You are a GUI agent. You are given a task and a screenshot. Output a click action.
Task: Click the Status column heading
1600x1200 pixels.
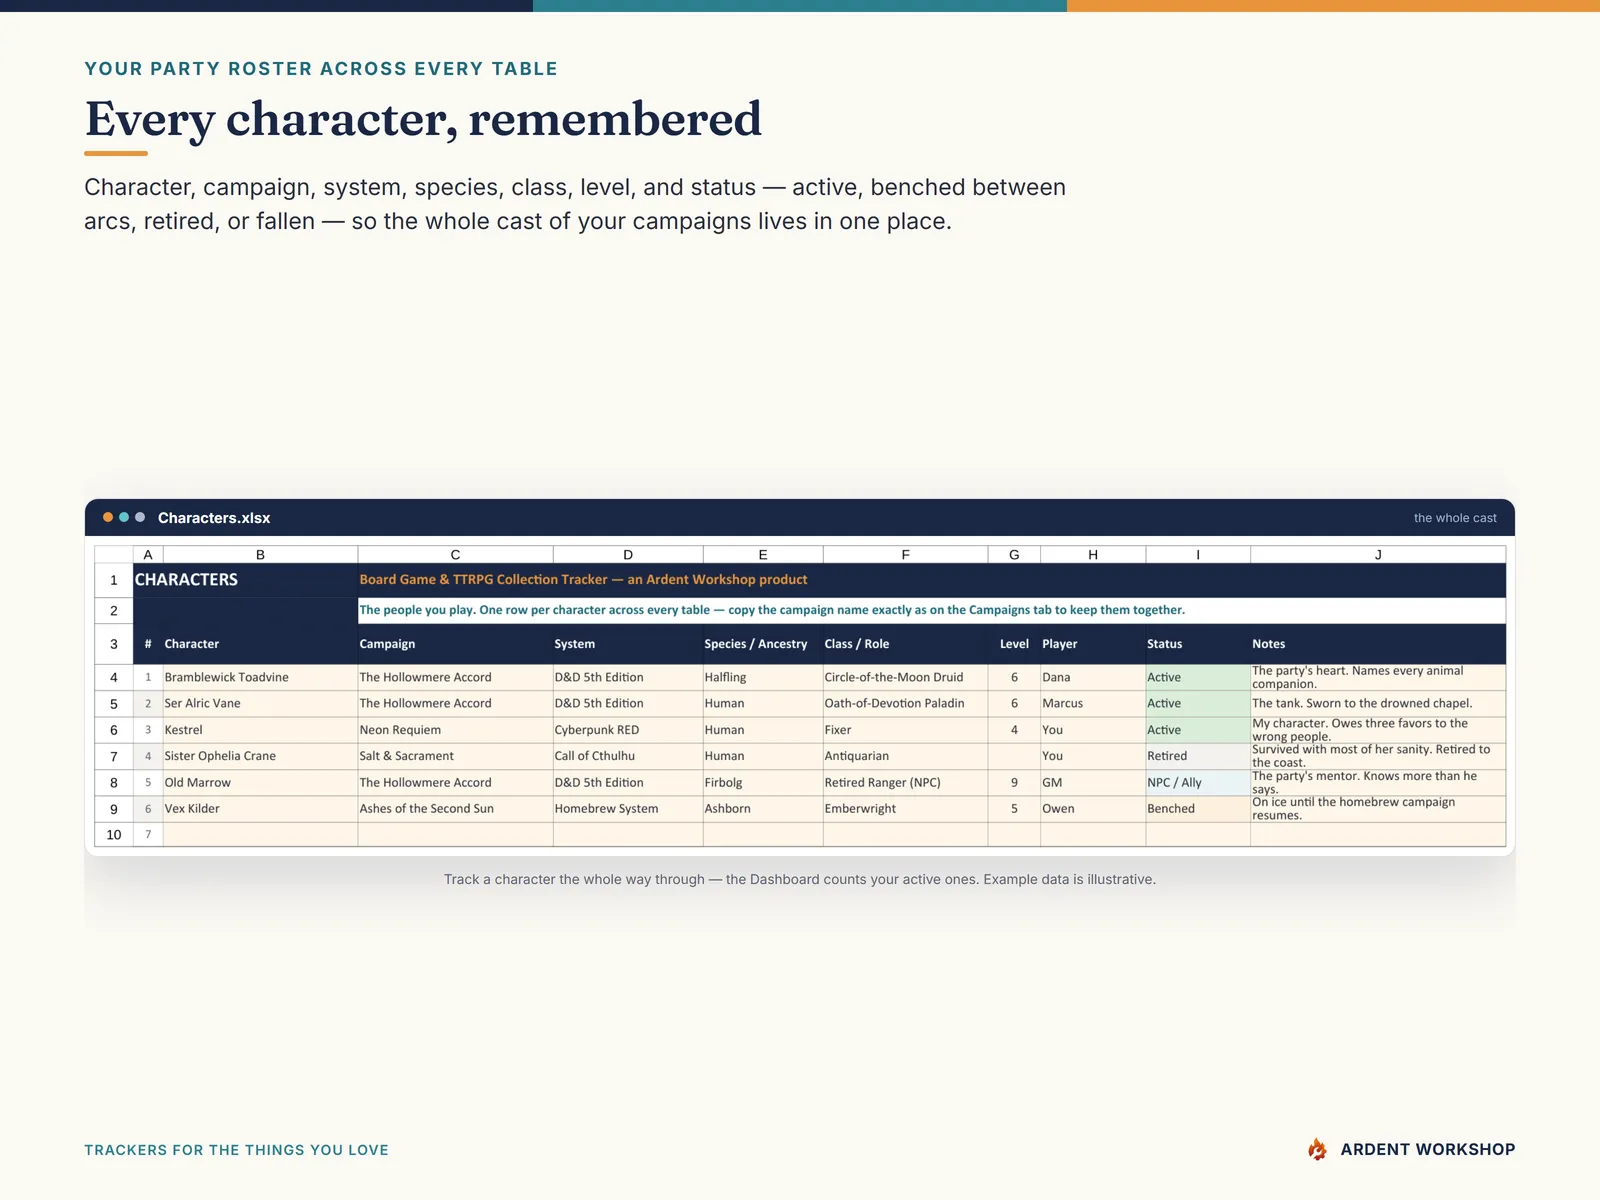[1198, 644]
